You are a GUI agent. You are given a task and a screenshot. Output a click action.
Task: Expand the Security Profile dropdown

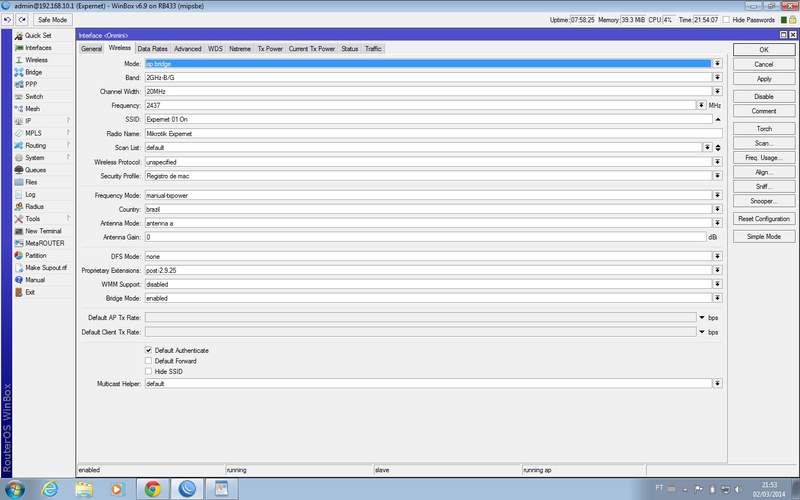717,176
